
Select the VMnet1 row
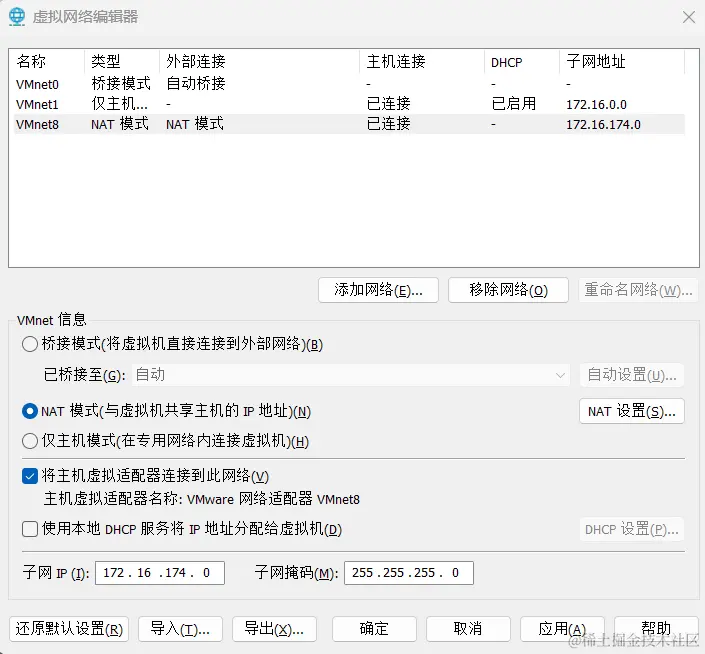pyautogui.click(x=349, y=104)
